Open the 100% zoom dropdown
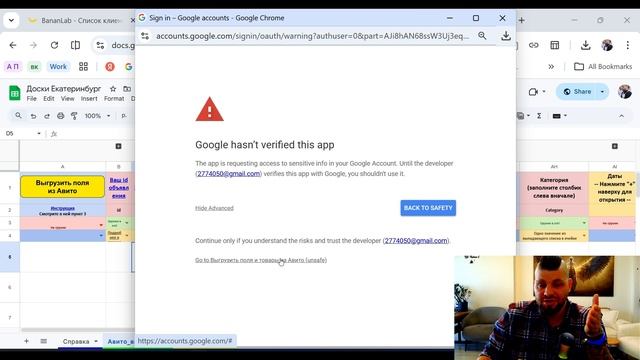640x360 pixels. [97, 116]
